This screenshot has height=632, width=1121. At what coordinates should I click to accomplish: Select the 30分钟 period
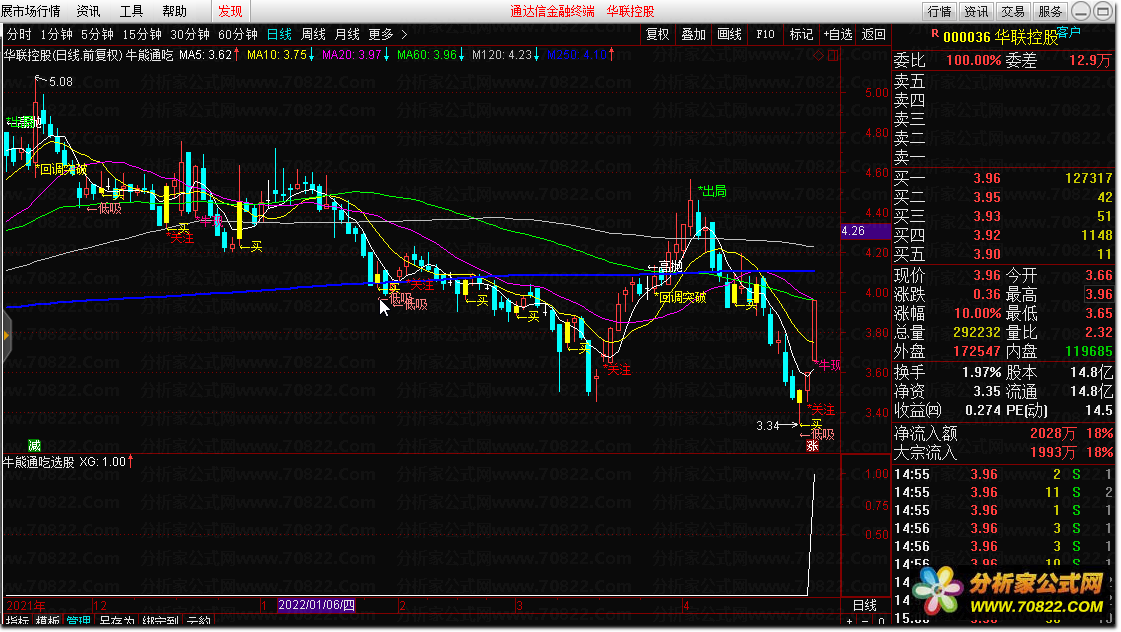190,34
